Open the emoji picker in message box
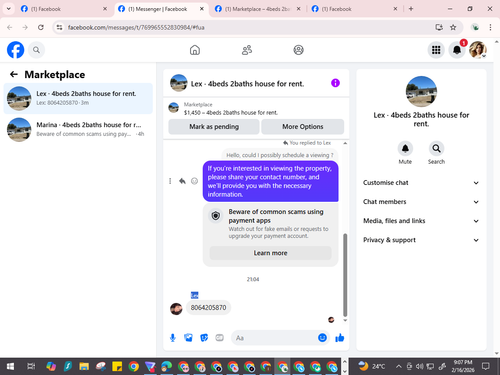This screenshot has width=500, height=375. click(322, 338)
